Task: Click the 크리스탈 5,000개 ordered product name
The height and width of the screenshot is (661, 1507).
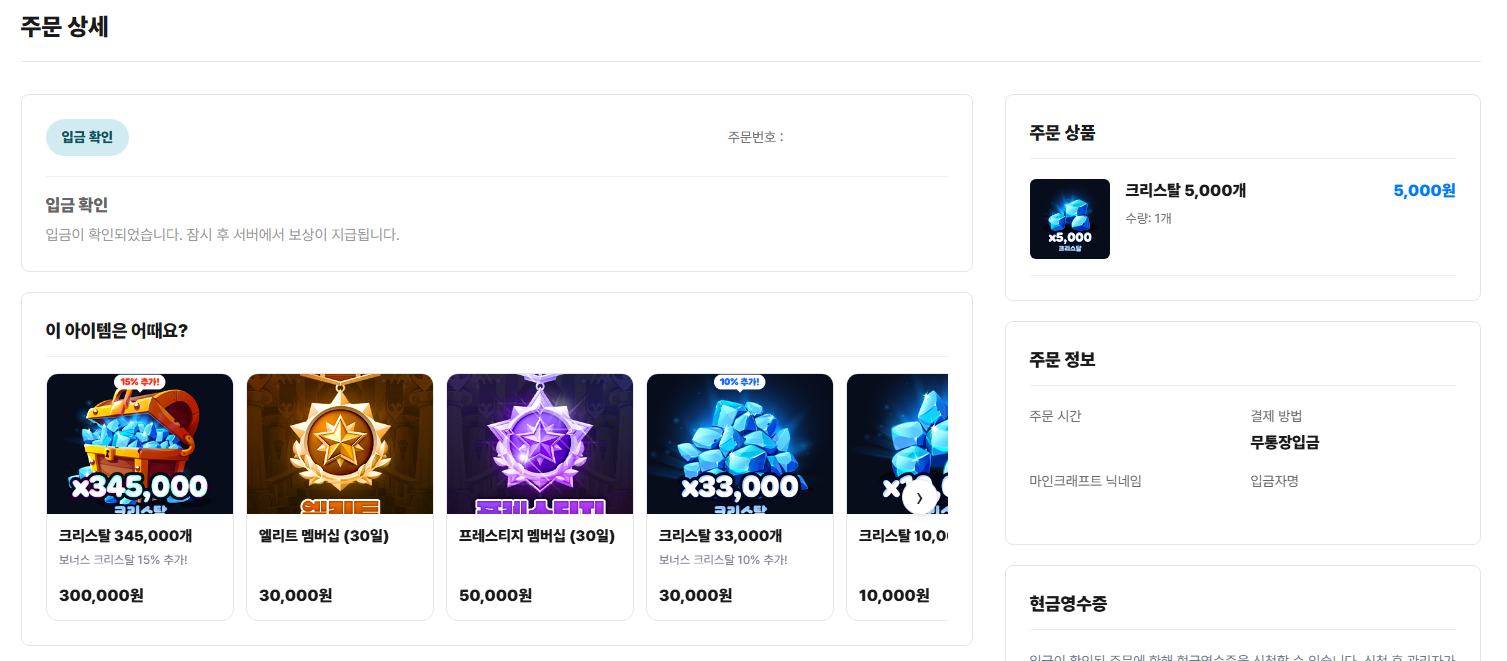Action: [x=1185, y=191]
